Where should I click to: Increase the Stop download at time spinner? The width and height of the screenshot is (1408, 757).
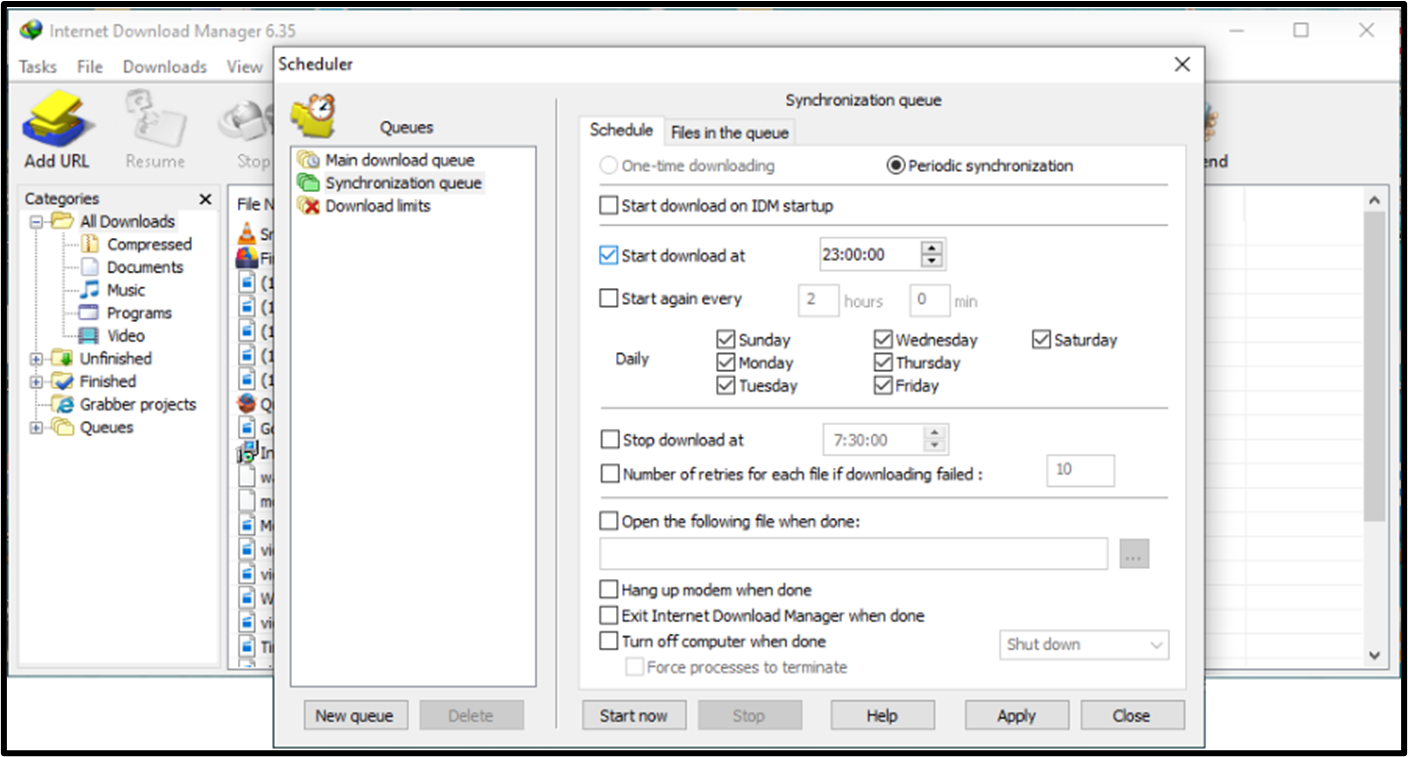coord(935,433)
